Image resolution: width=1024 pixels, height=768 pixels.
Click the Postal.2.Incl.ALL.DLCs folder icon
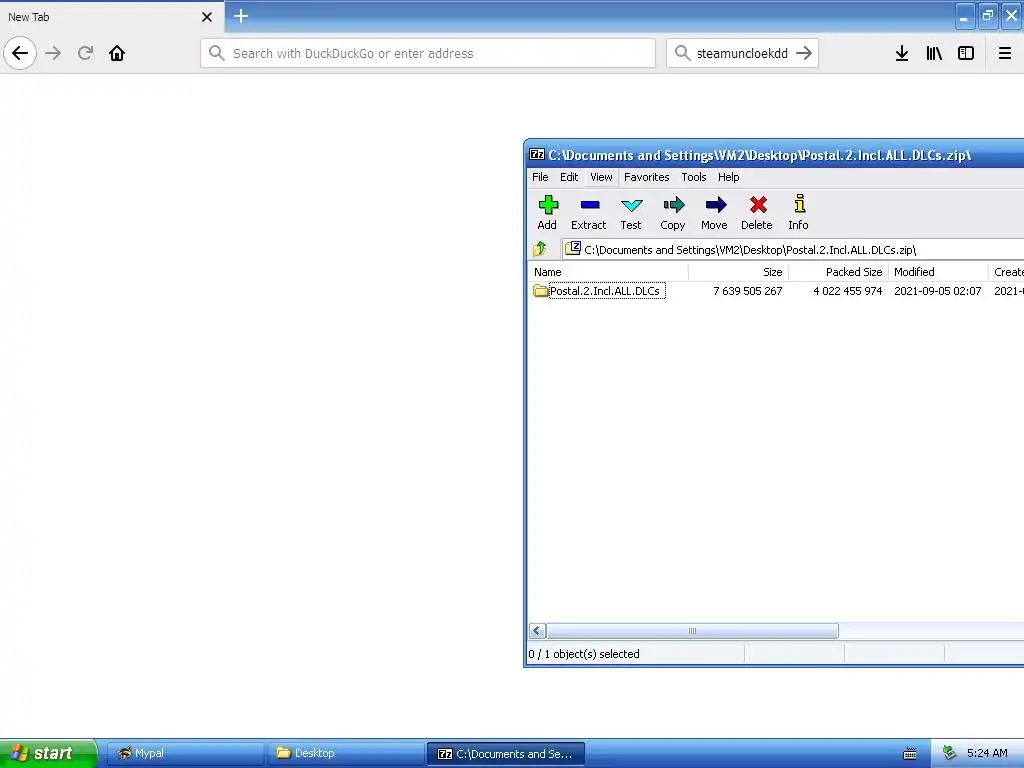tap(540, 291)
